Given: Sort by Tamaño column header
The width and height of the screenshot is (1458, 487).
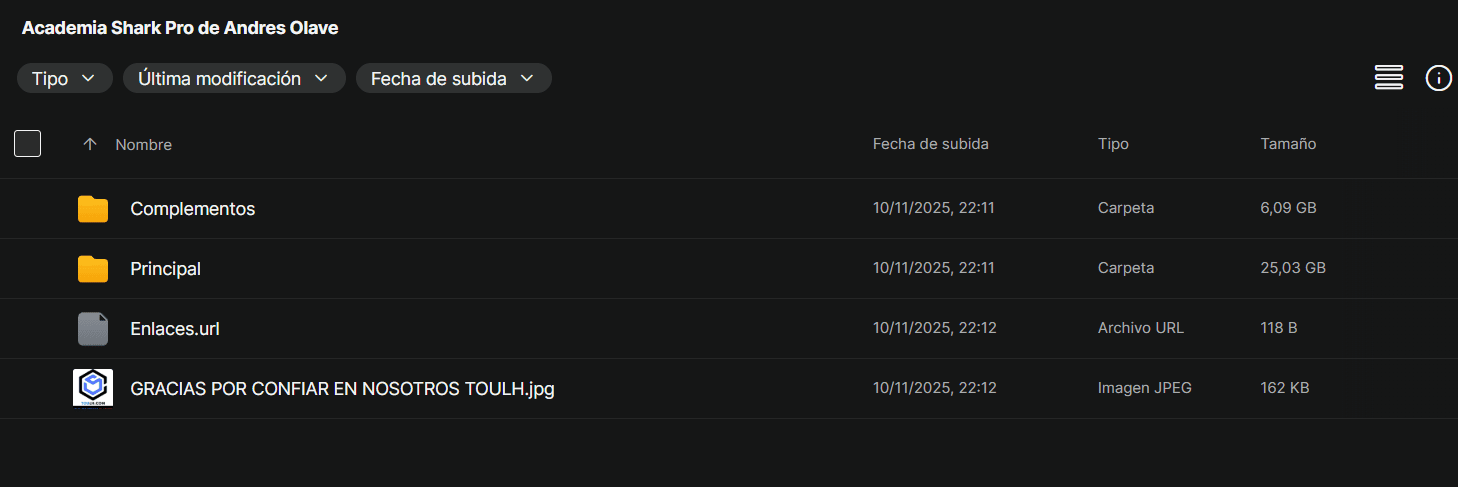Looking at the screenshot, I should pos(1288,144).
